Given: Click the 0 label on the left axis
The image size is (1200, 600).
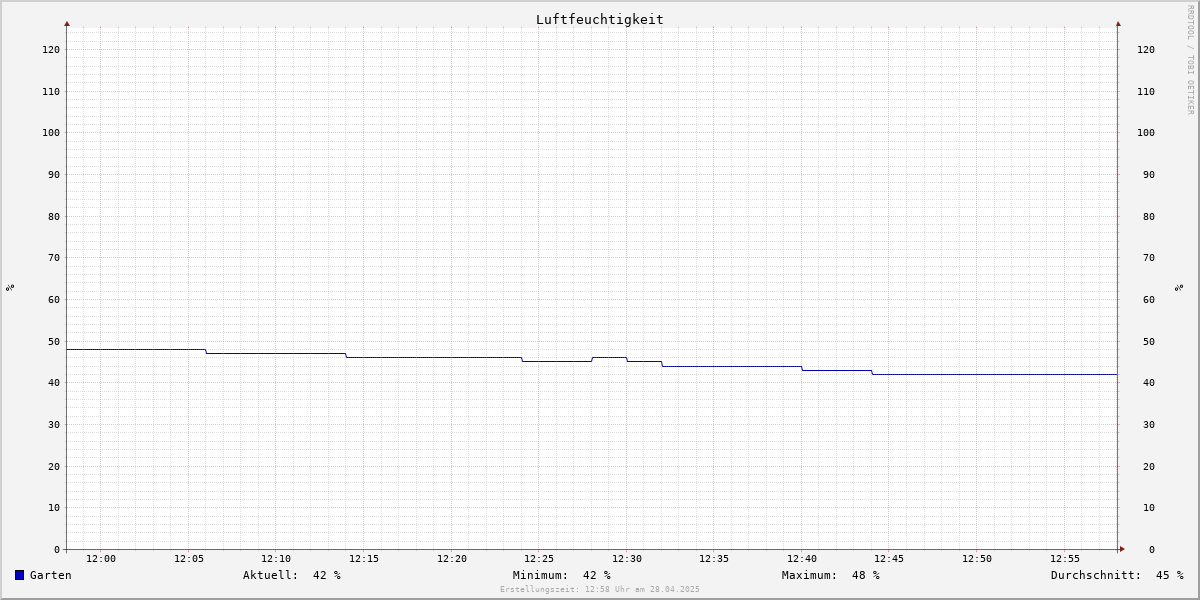Looking at the screenshot, I should (x=57, y=549).
